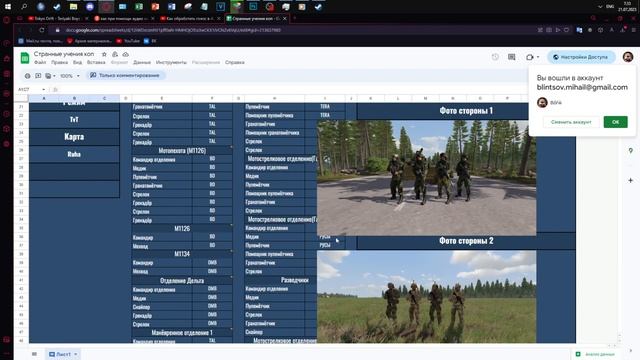Open the Файл menu
Screen dimensions: 640x360
pos(40,62)
